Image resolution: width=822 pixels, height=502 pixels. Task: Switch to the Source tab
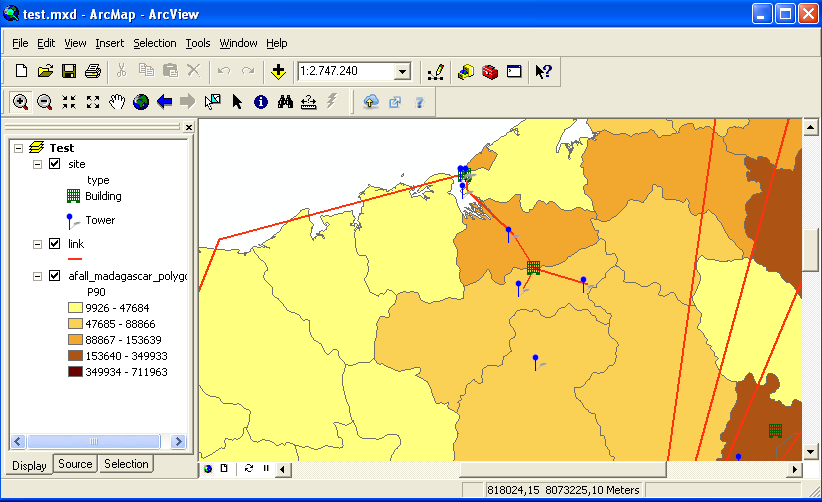75,464
